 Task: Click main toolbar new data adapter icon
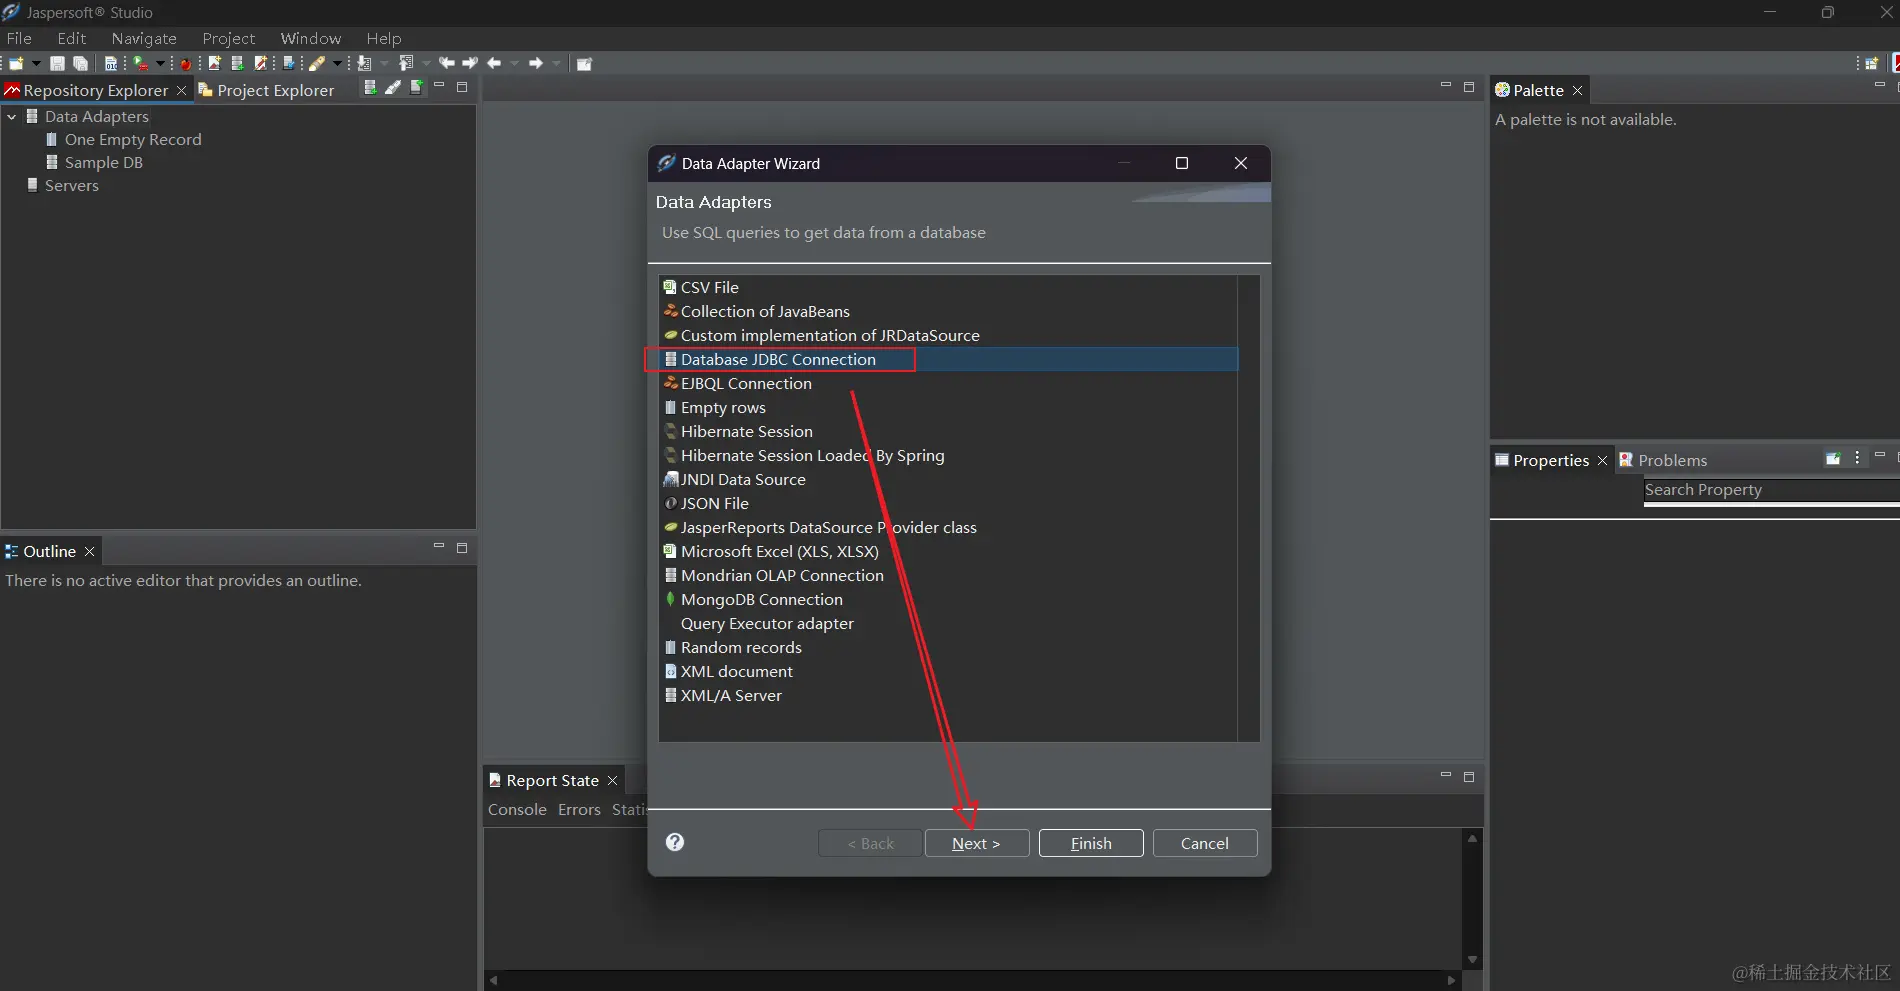[237, 63]
